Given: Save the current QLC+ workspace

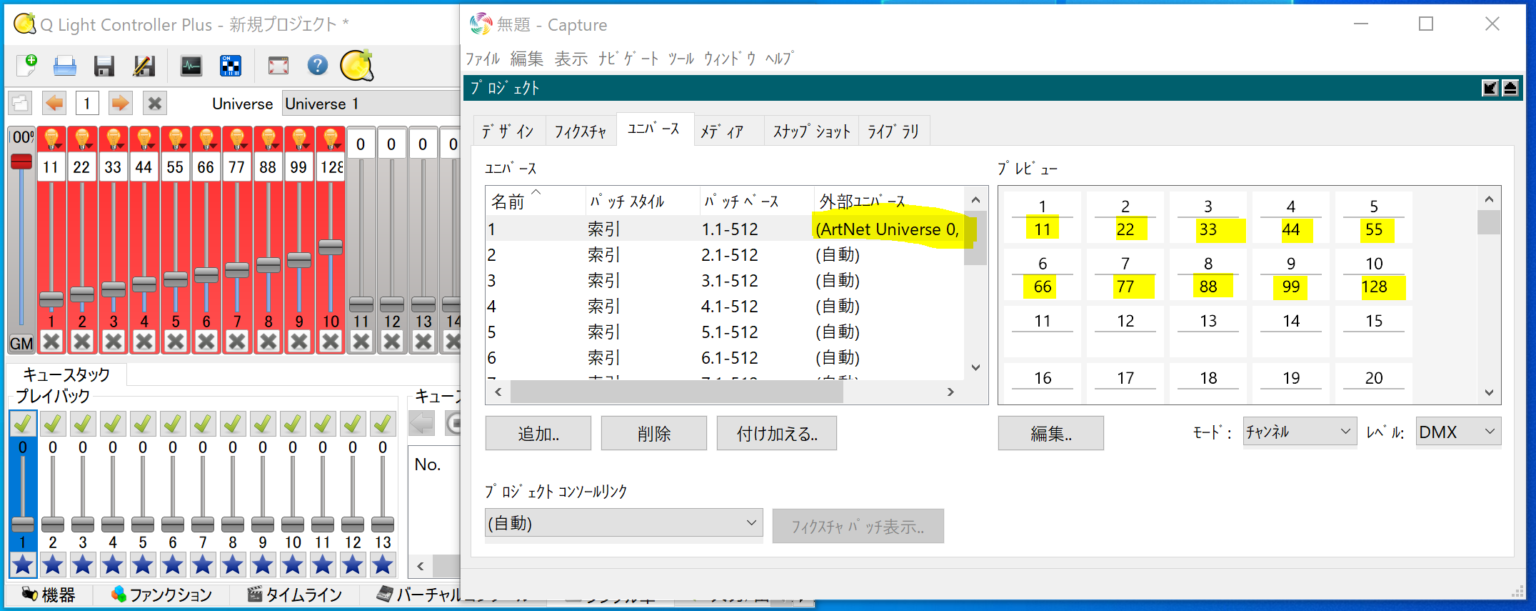Looking at the screenshot, I should [x=103, y=66].
